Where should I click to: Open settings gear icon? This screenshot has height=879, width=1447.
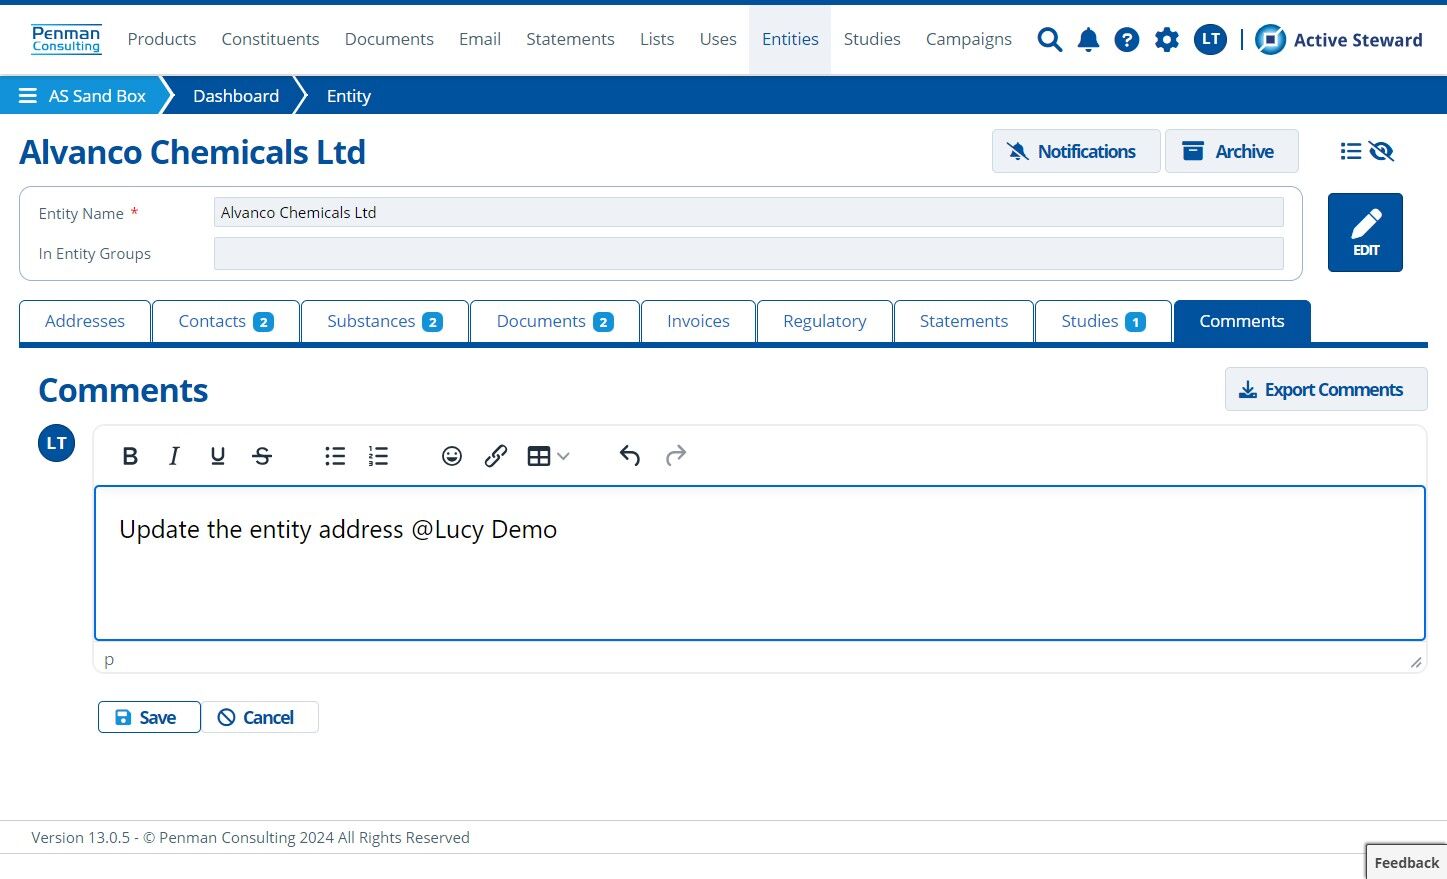point(1166,40)
